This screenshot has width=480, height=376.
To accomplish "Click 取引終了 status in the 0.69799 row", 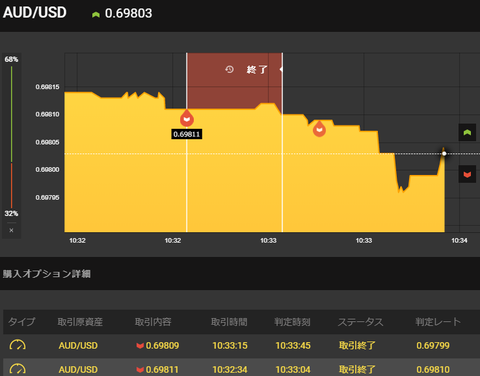I will [x=357, y=346].
